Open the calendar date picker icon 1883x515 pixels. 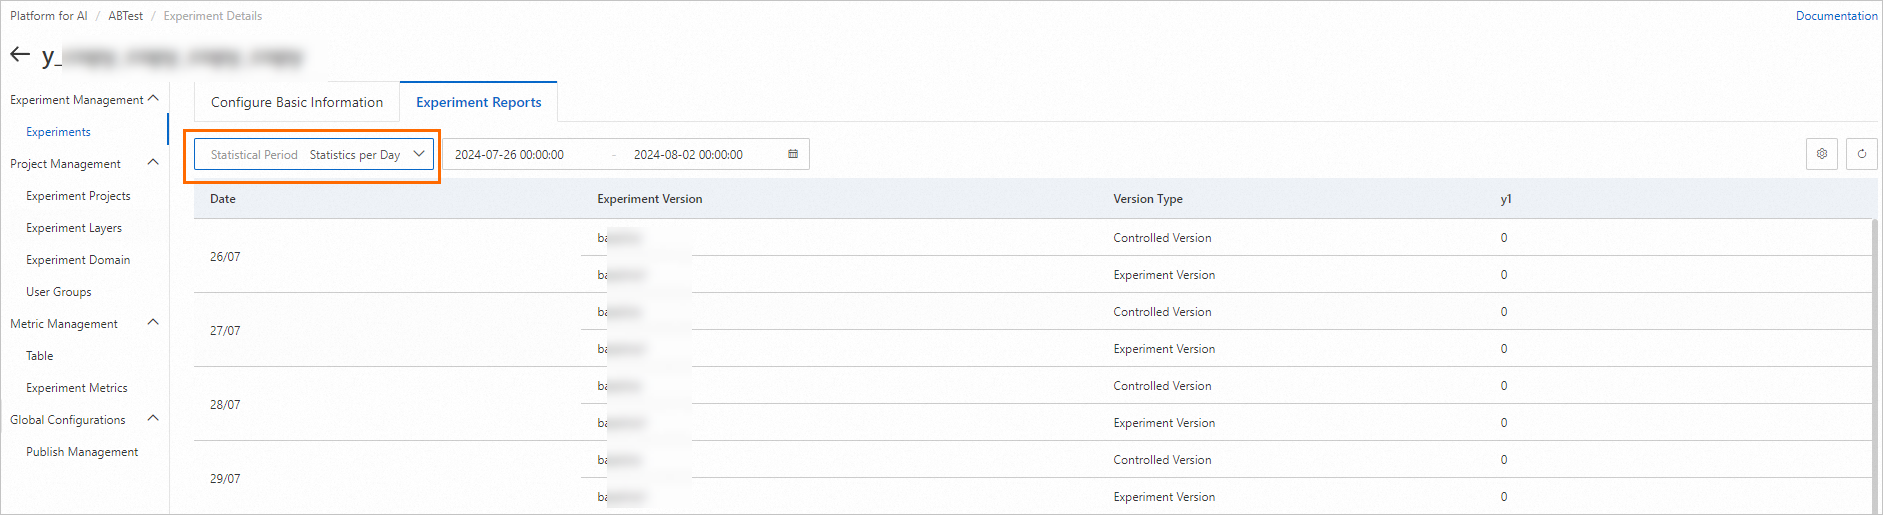tap(793, 154)
